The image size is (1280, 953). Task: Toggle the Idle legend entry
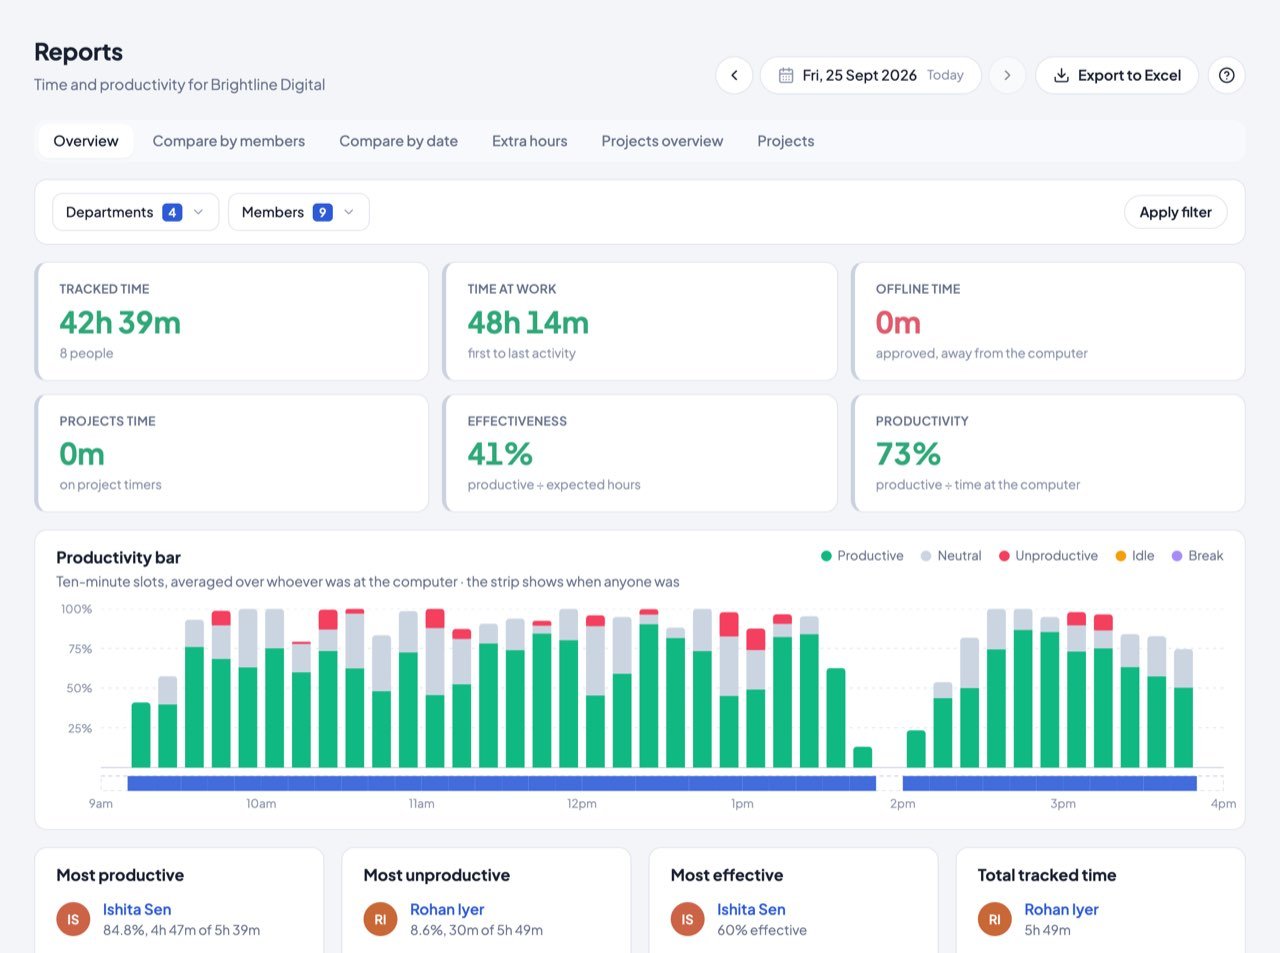click(1135, 556)
